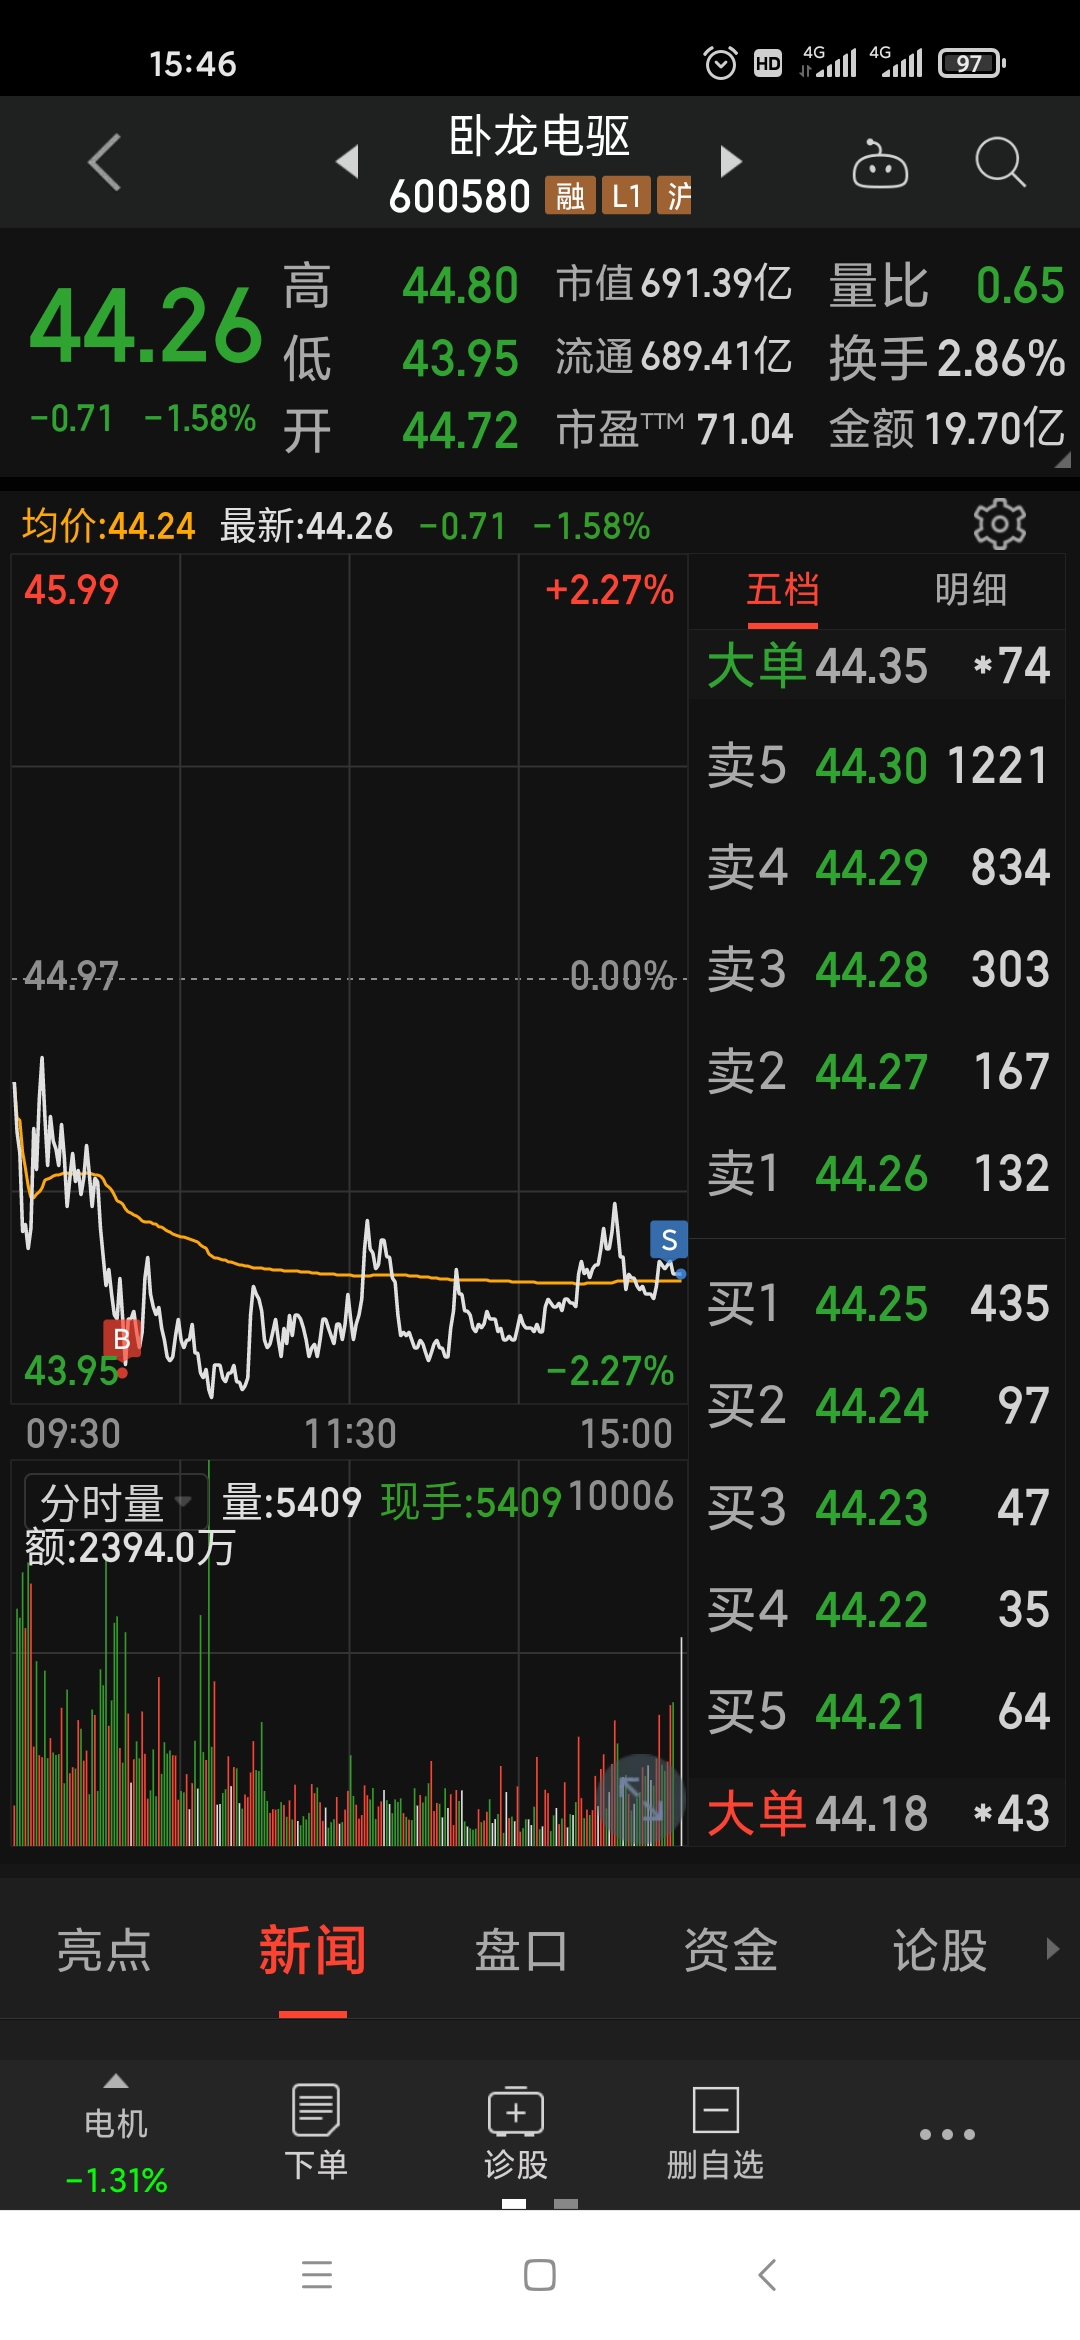The height and width of the screenshot is (2340, 1080).
Task: Tap the B buy marker on chart
Action: [122, 1339]
